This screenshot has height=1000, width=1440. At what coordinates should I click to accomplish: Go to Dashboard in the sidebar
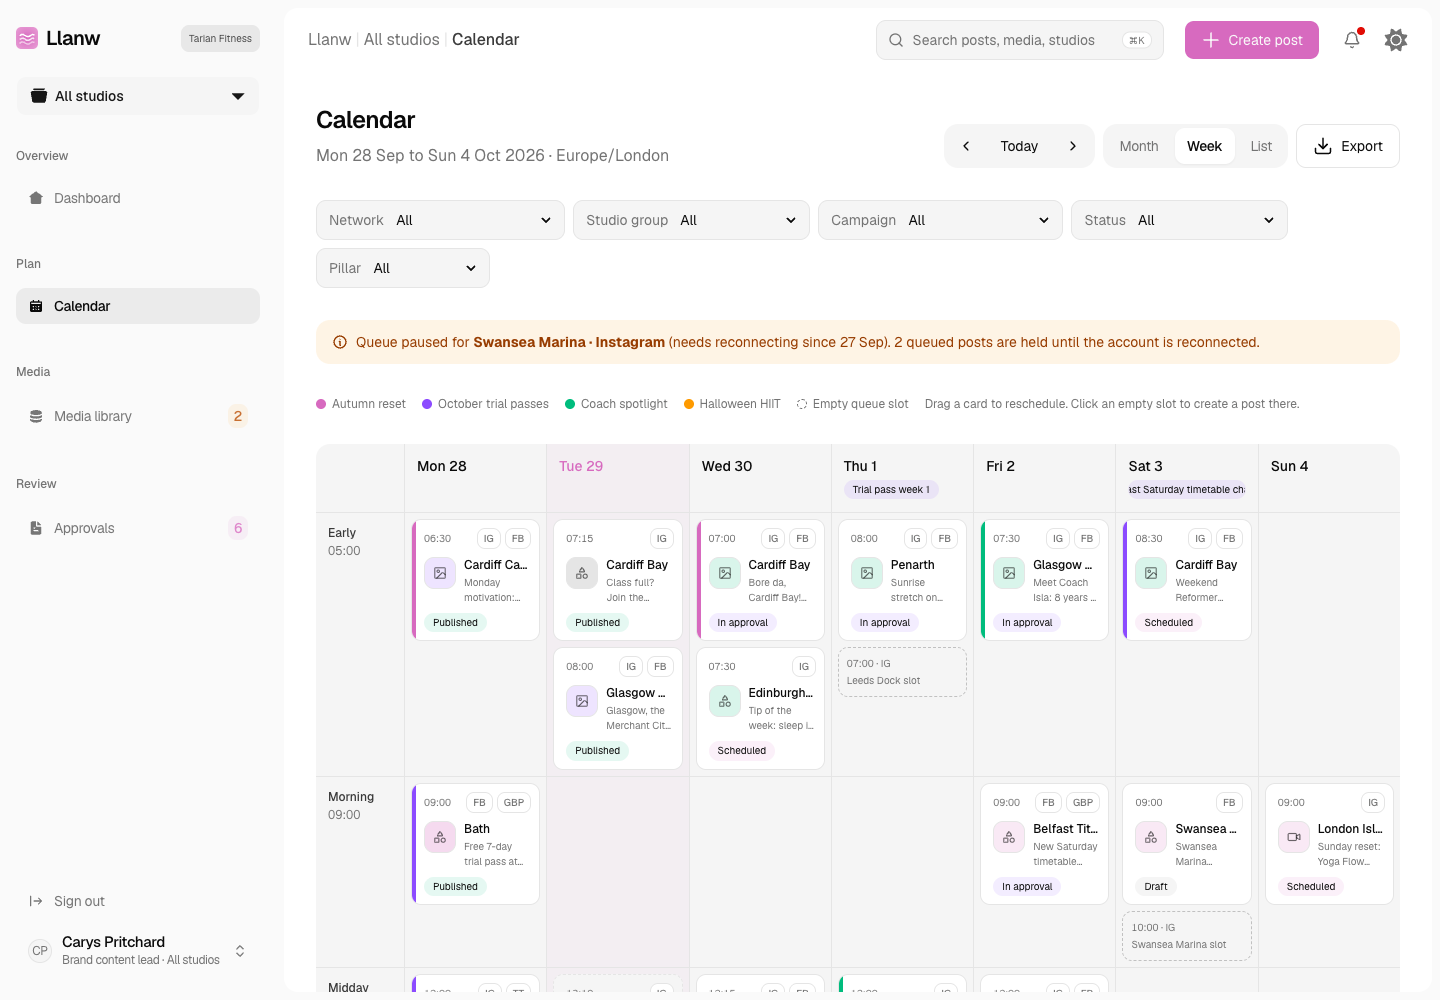coord(138,198)
